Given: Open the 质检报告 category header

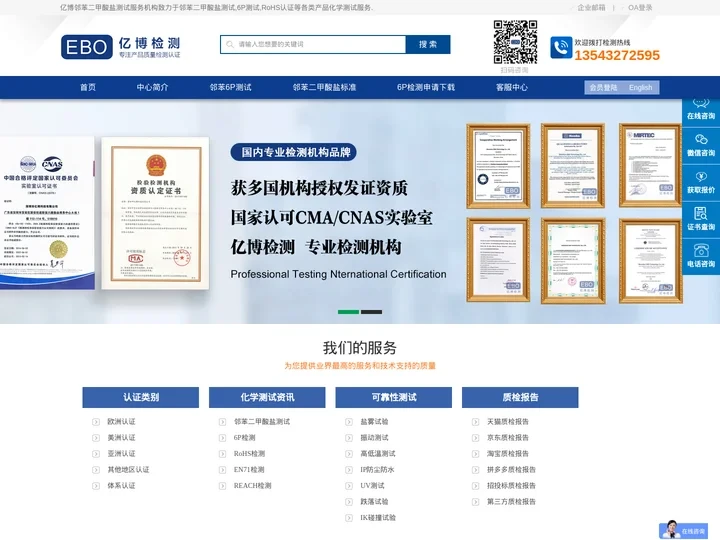Looking at the screenshot, I should coord(520,397).
